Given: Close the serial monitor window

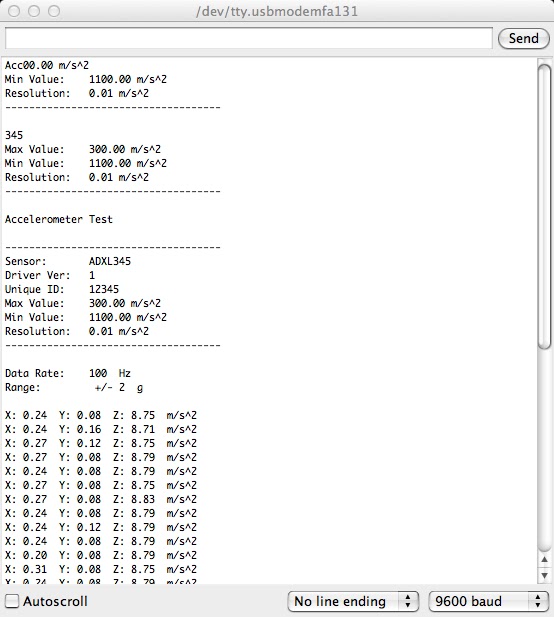Looking at the screenshot, I should pos(14,11).
